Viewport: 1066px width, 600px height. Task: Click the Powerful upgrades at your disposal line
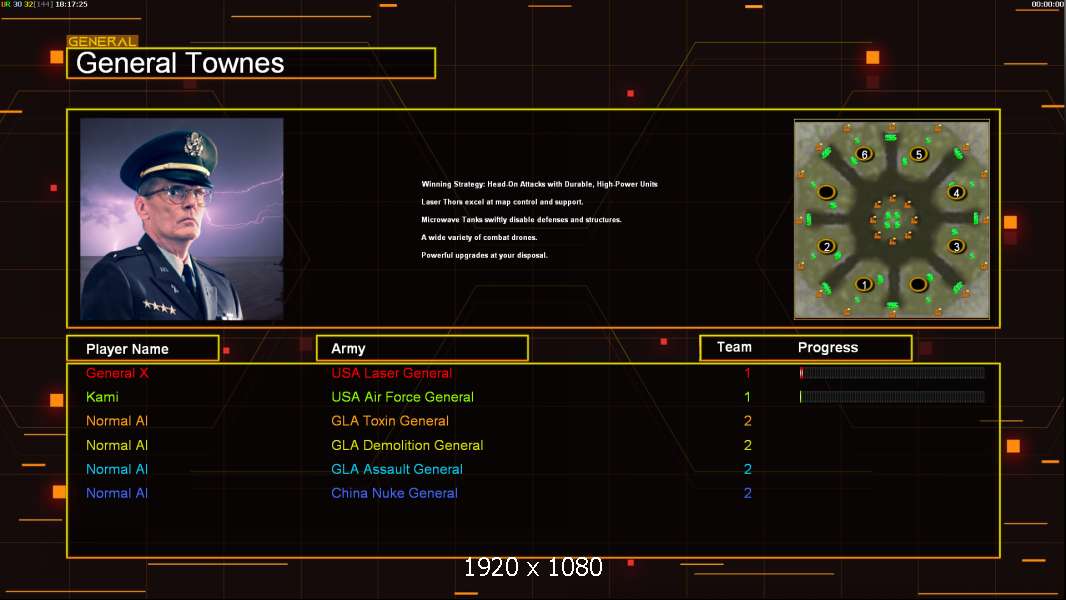pyautogui.click(x=484, y=255)
